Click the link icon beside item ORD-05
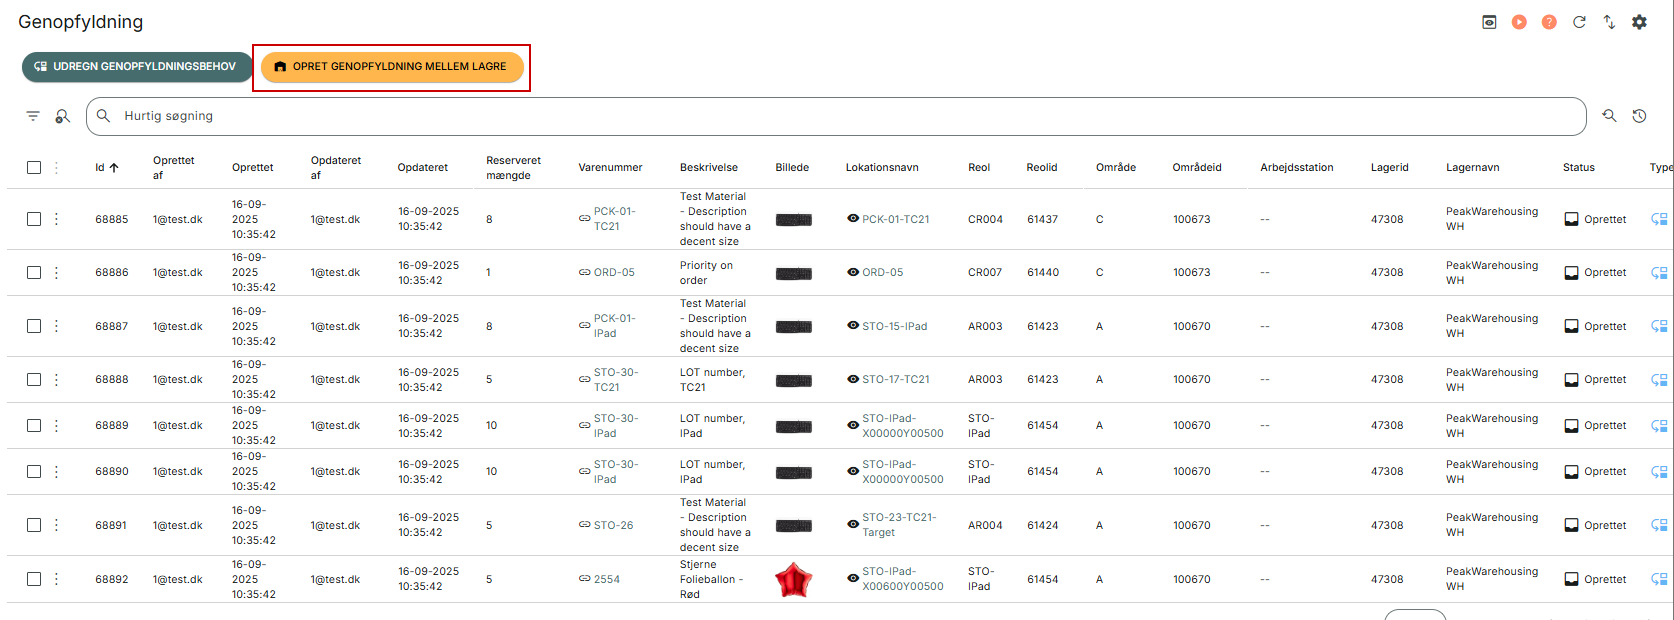This screenshot has width=1674, height=620. (584, 272)
